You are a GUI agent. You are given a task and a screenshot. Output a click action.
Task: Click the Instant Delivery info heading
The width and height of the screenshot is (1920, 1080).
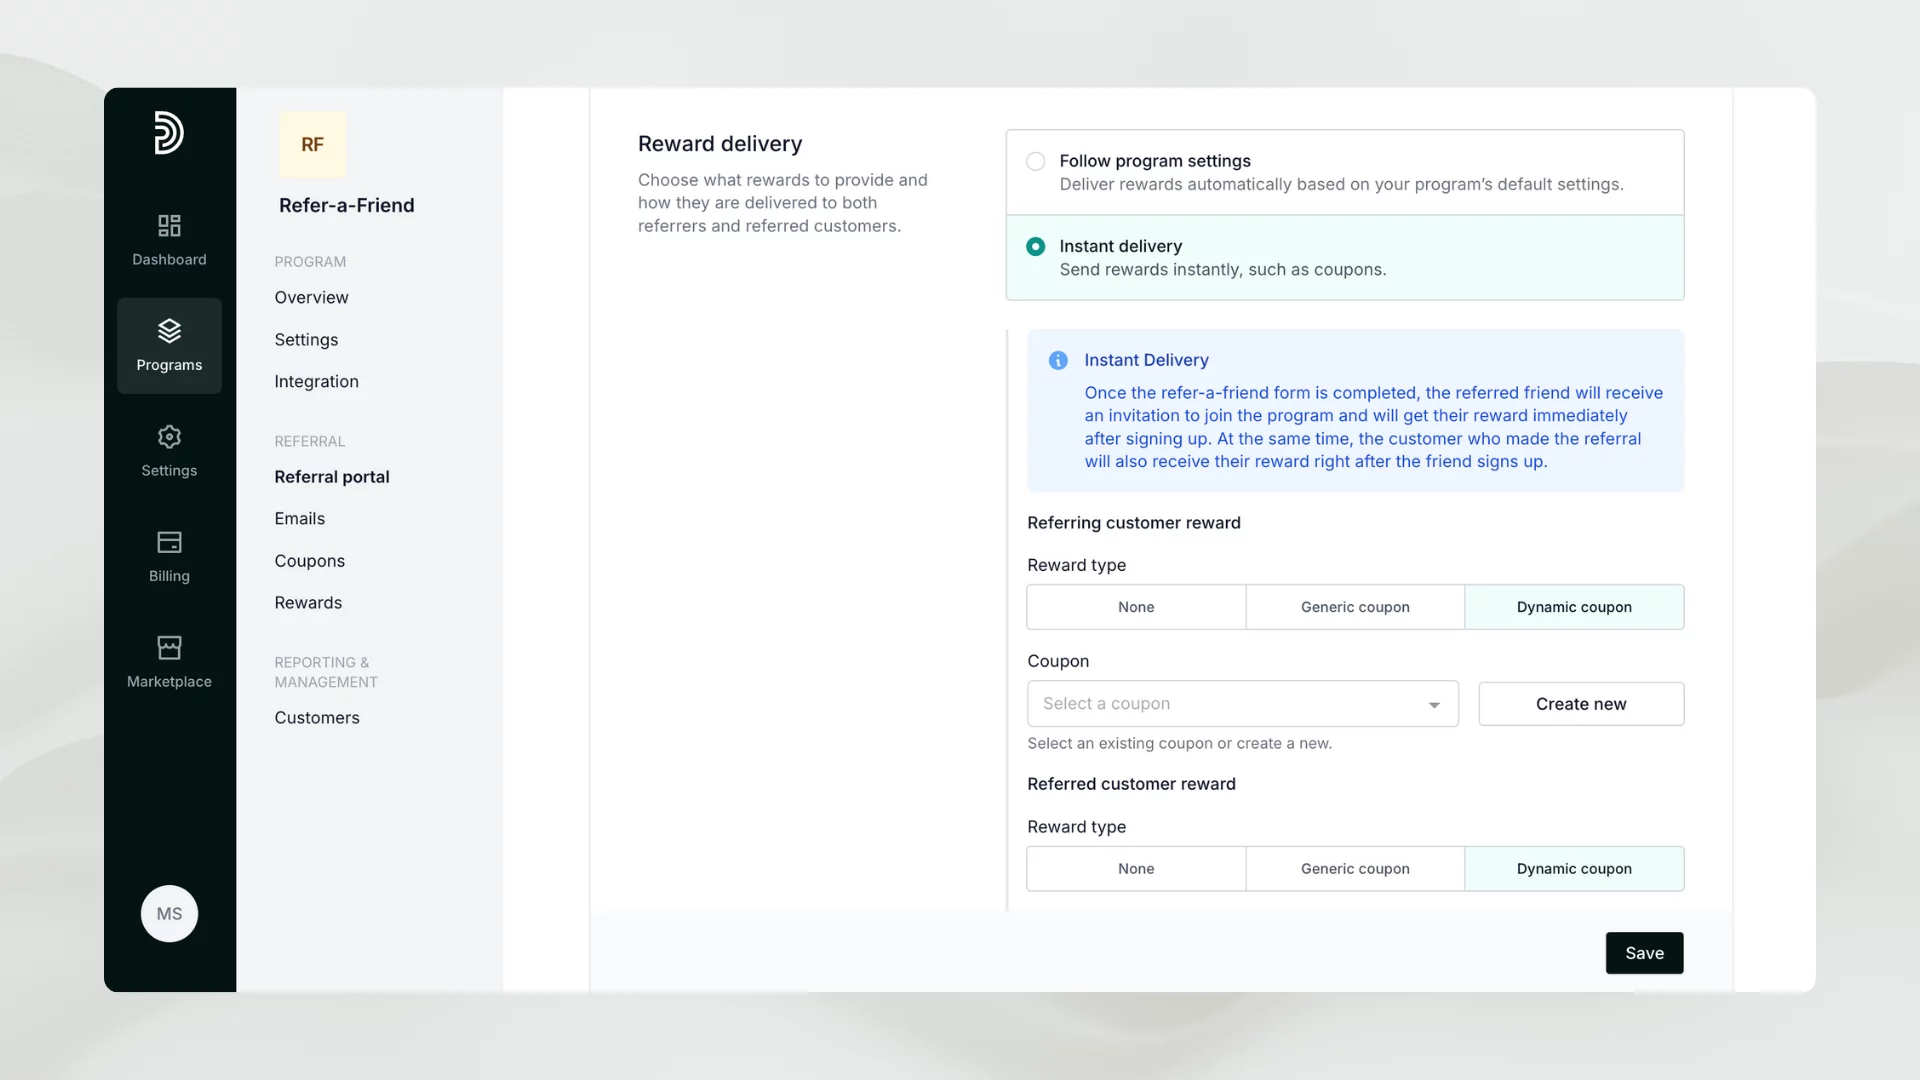1146,360
